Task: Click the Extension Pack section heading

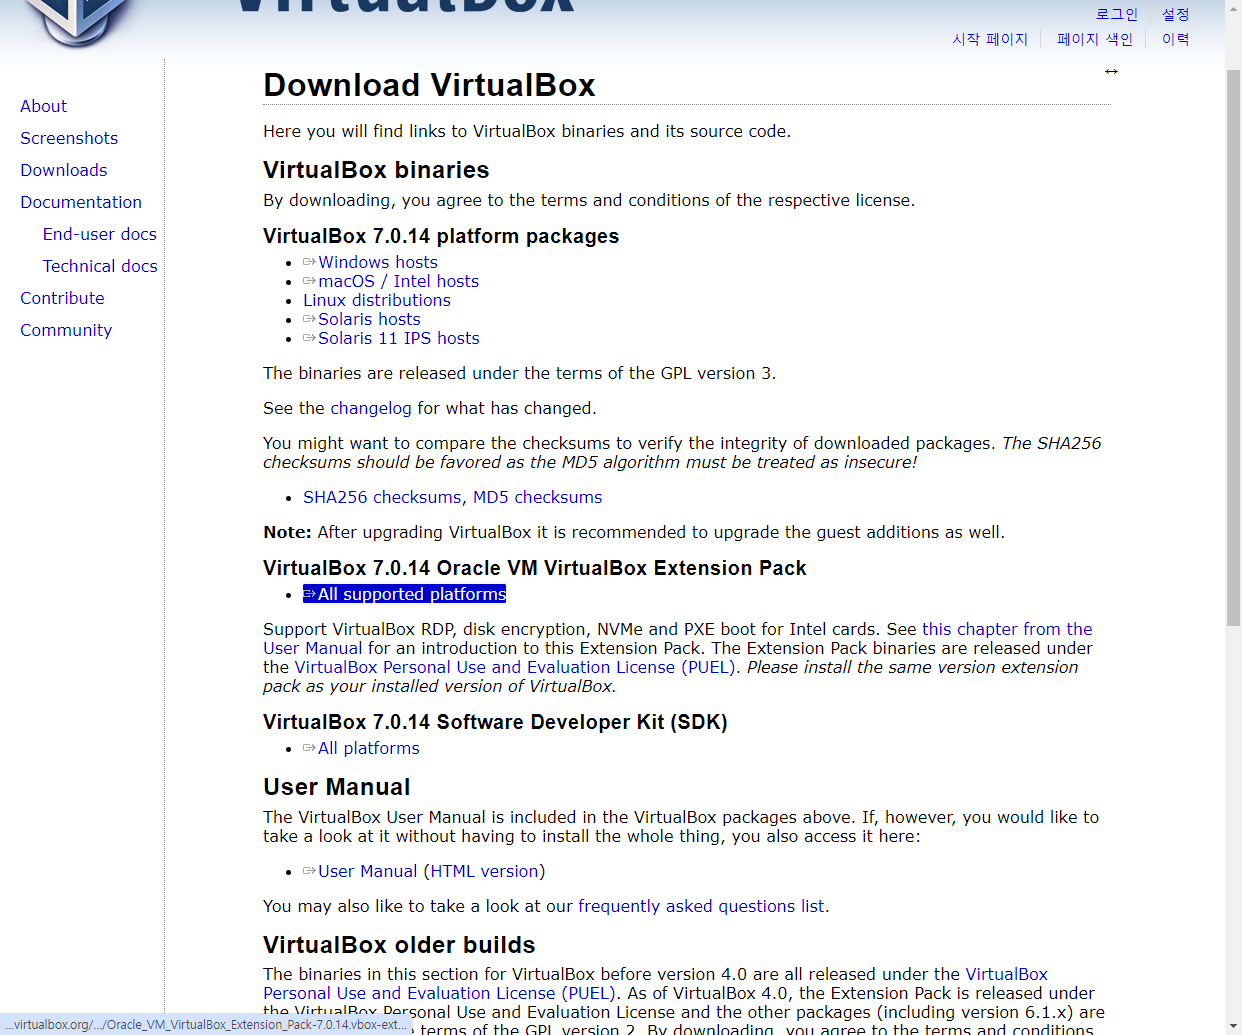Action: click(534, 568)
